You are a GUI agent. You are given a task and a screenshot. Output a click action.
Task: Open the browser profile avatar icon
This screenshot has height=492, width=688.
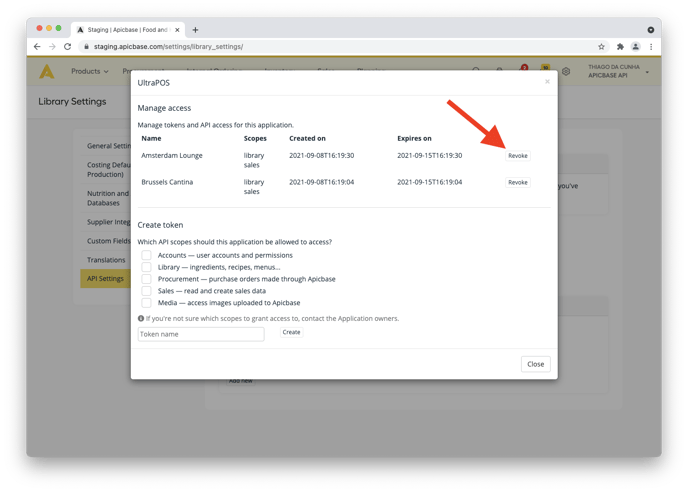[635, 47]
